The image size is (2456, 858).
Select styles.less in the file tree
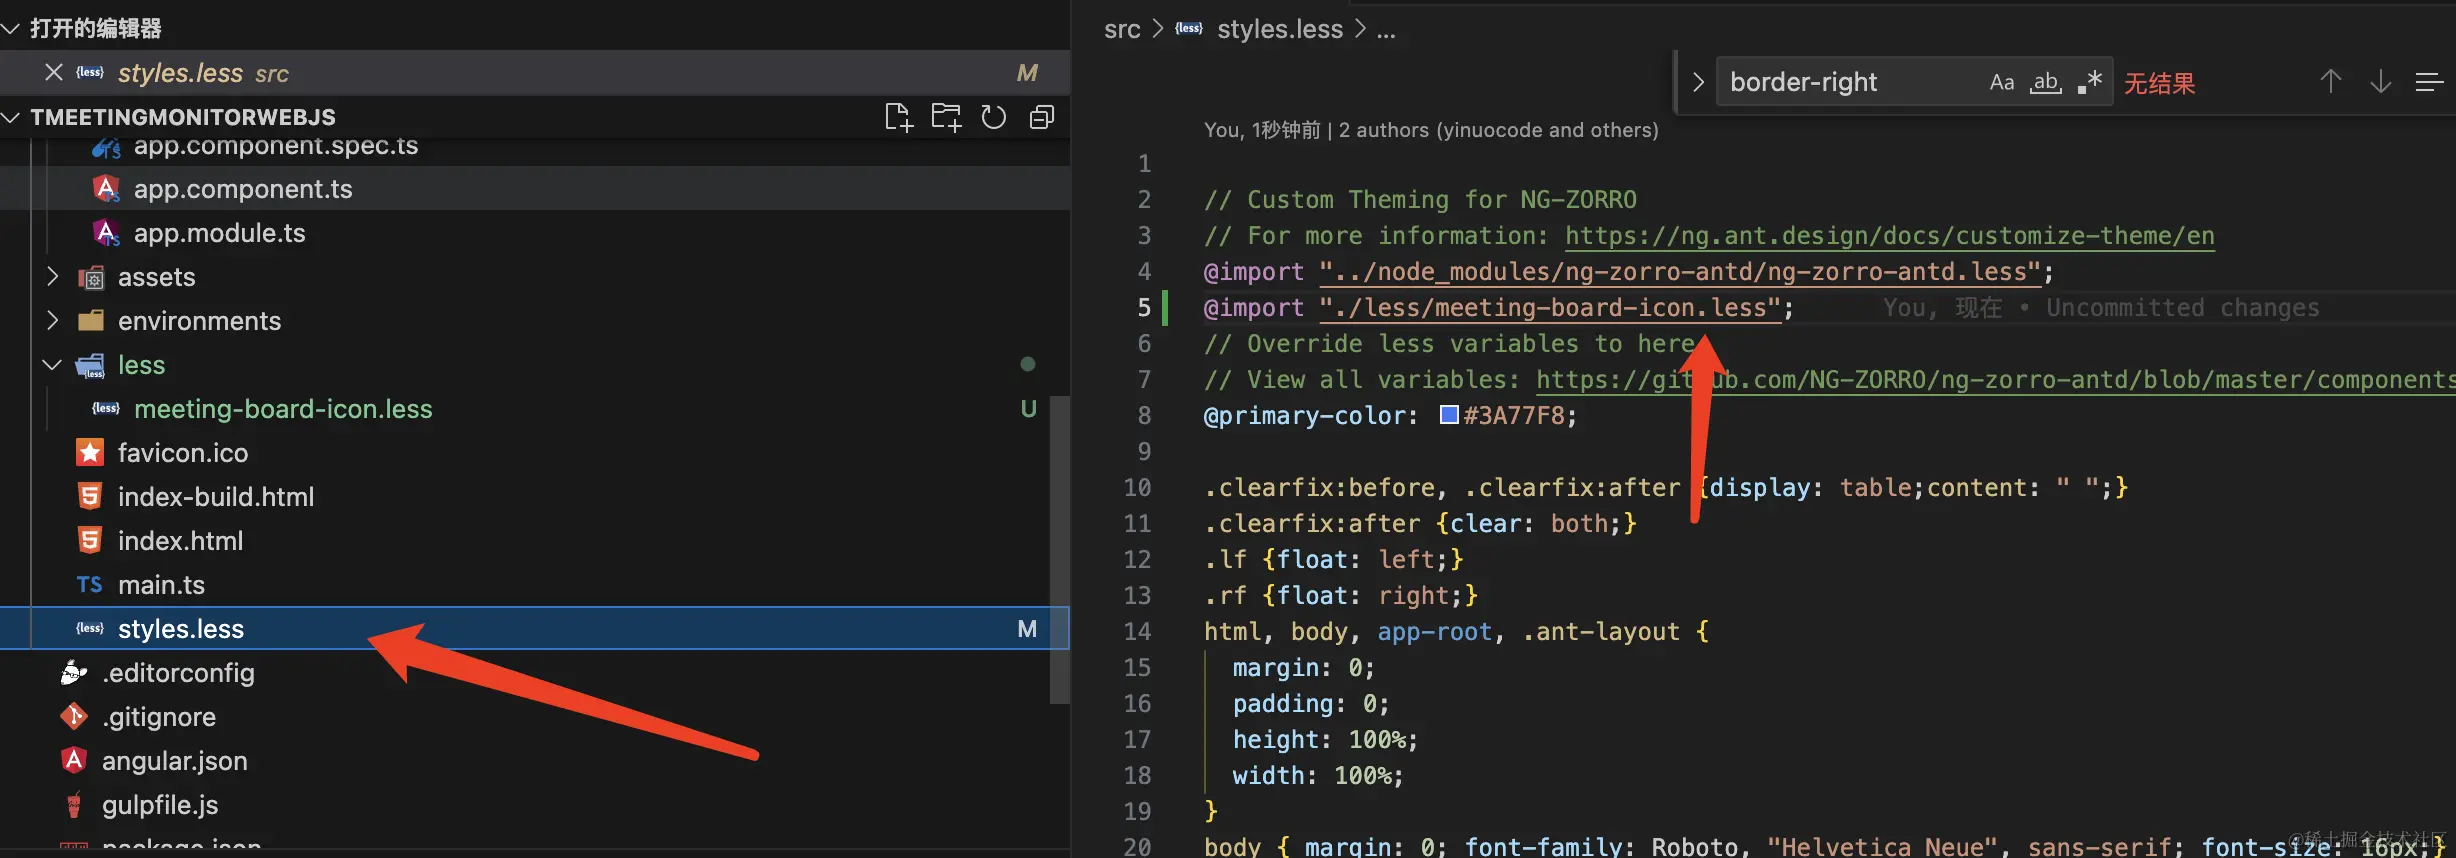pyautogui.click(x=535, y=628)
